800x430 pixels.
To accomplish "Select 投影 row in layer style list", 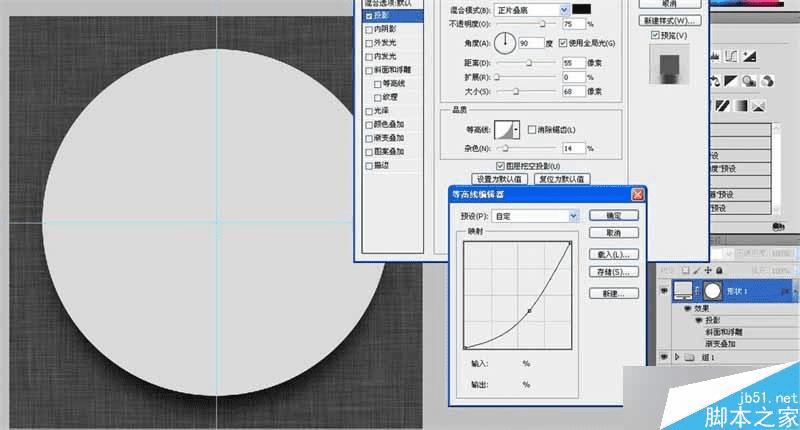I will pos(393,16).
